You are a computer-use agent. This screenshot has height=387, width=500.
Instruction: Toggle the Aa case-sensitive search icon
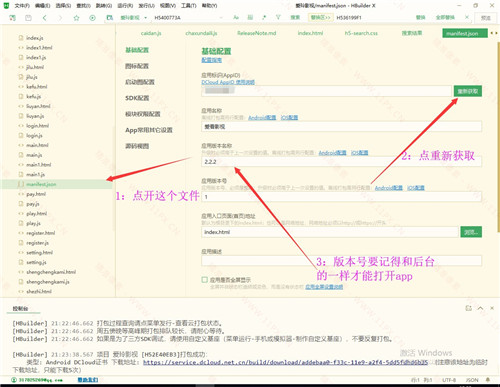tap(236, 17)
